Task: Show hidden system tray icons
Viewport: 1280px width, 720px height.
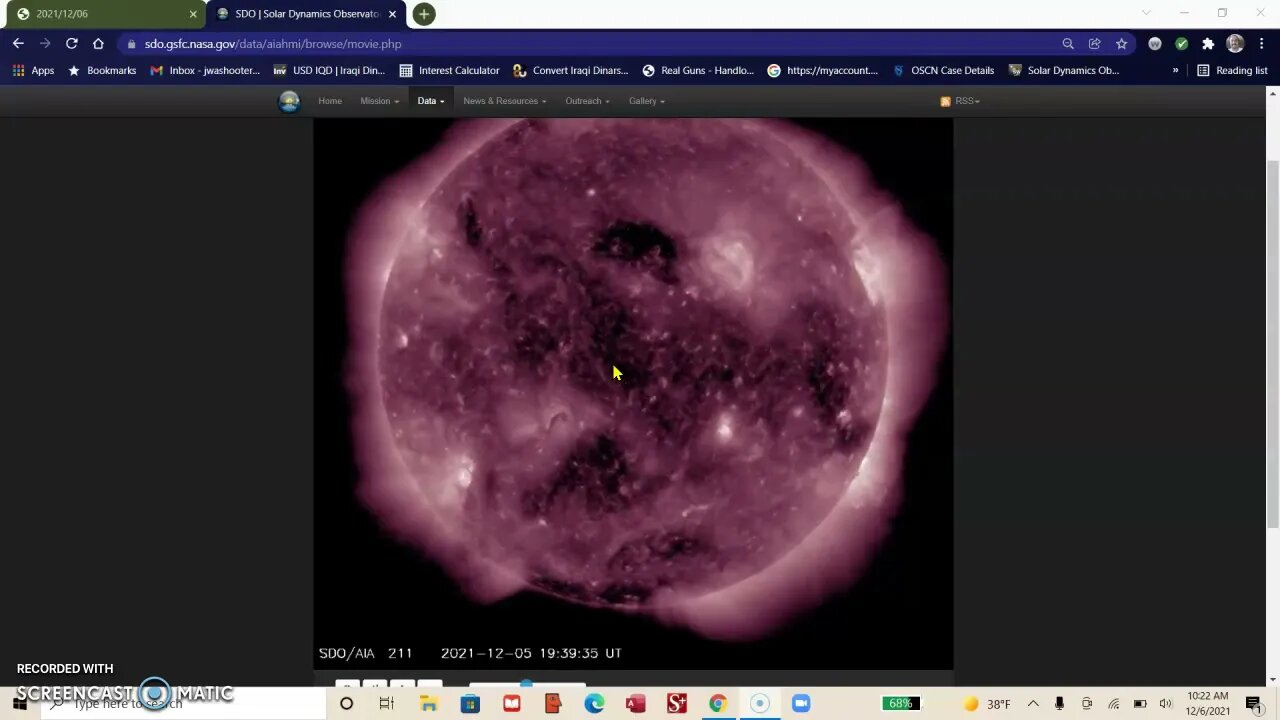Action: [x=1033, y=704]
